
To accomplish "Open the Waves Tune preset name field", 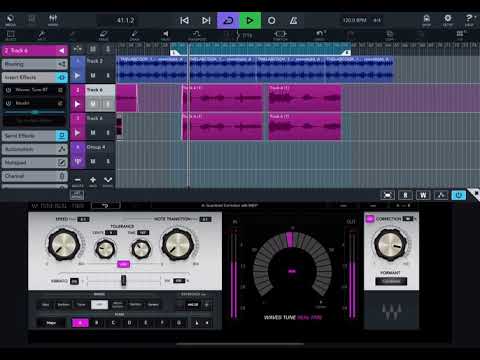I will [x=230, y=206].
